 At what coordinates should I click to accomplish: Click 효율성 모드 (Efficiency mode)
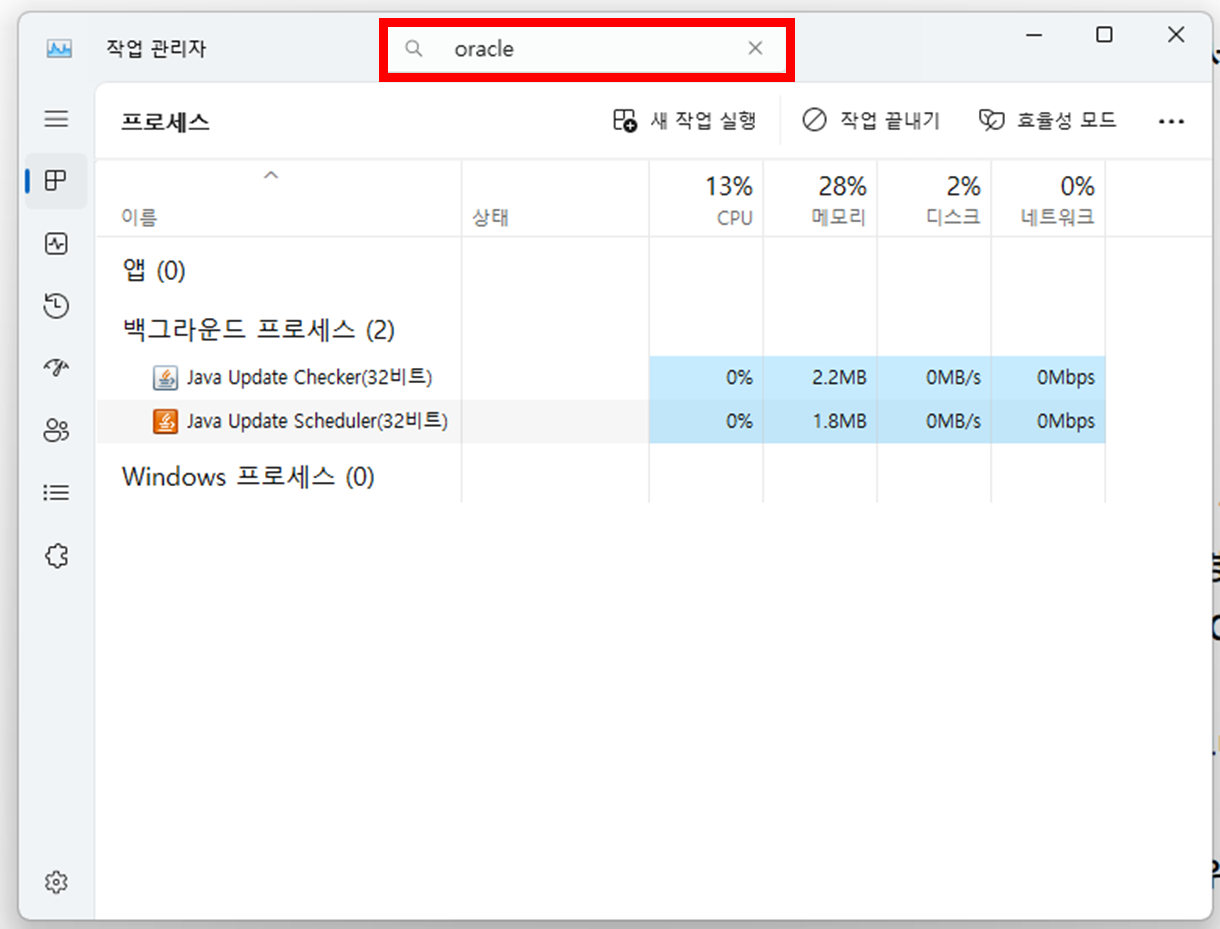(x=1047, y=121)
